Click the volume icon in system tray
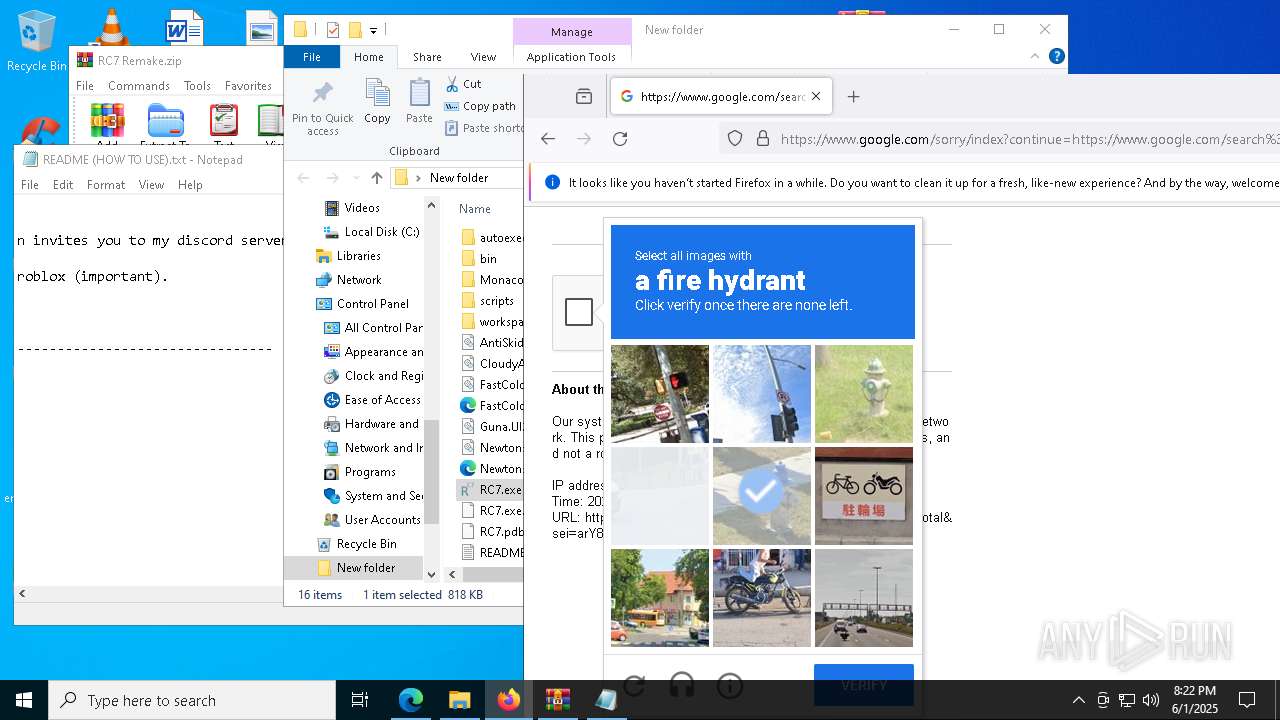 [1151, 700]
